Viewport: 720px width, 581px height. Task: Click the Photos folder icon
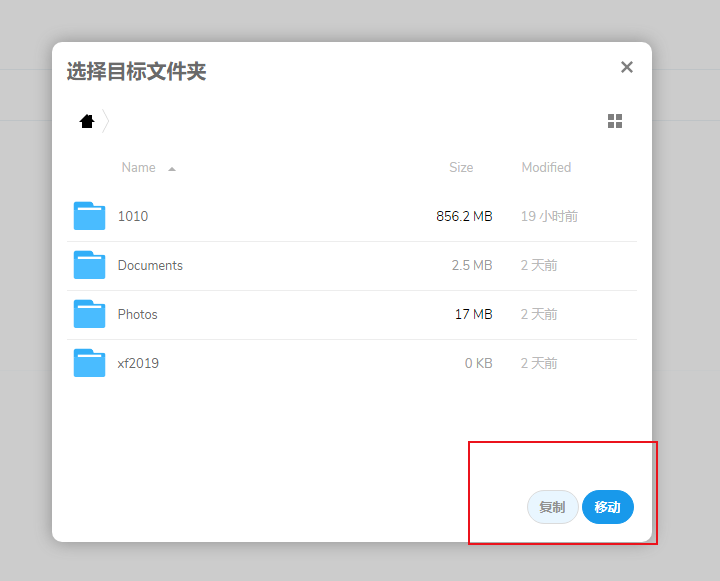pyautogui.click(x=90, y=314)
